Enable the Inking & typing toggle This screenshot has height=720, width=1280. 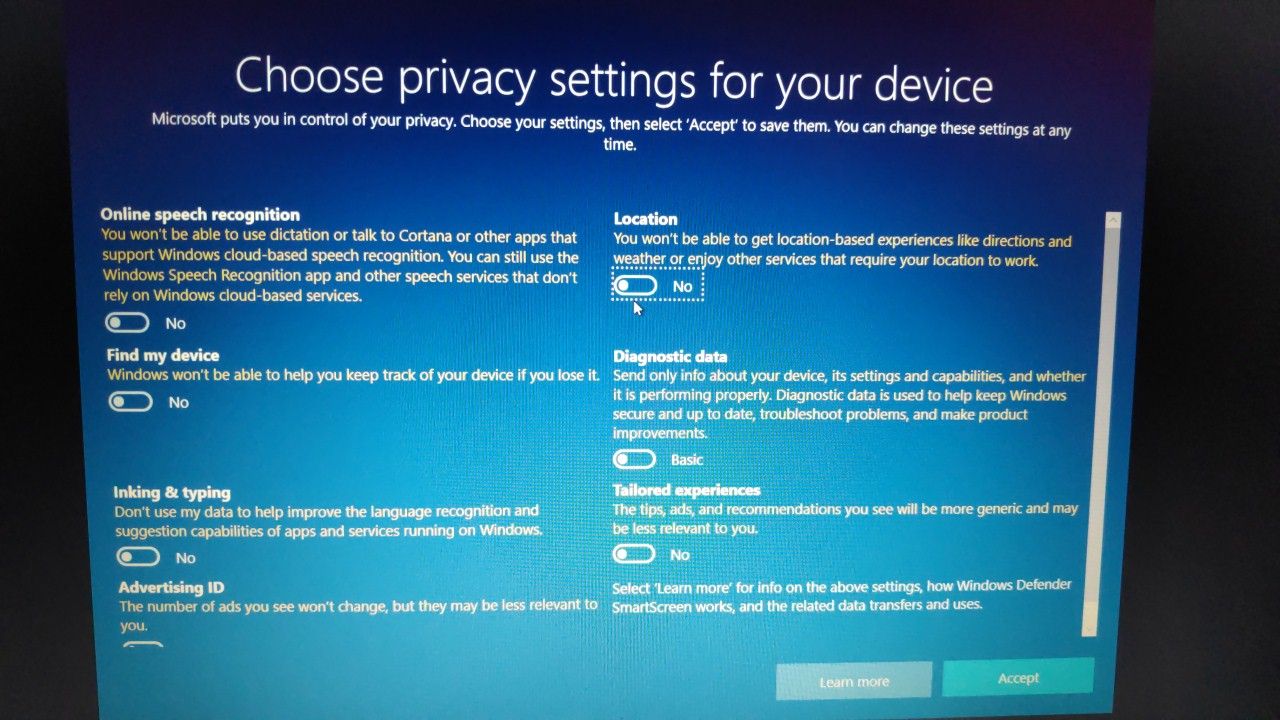point(138,557)
